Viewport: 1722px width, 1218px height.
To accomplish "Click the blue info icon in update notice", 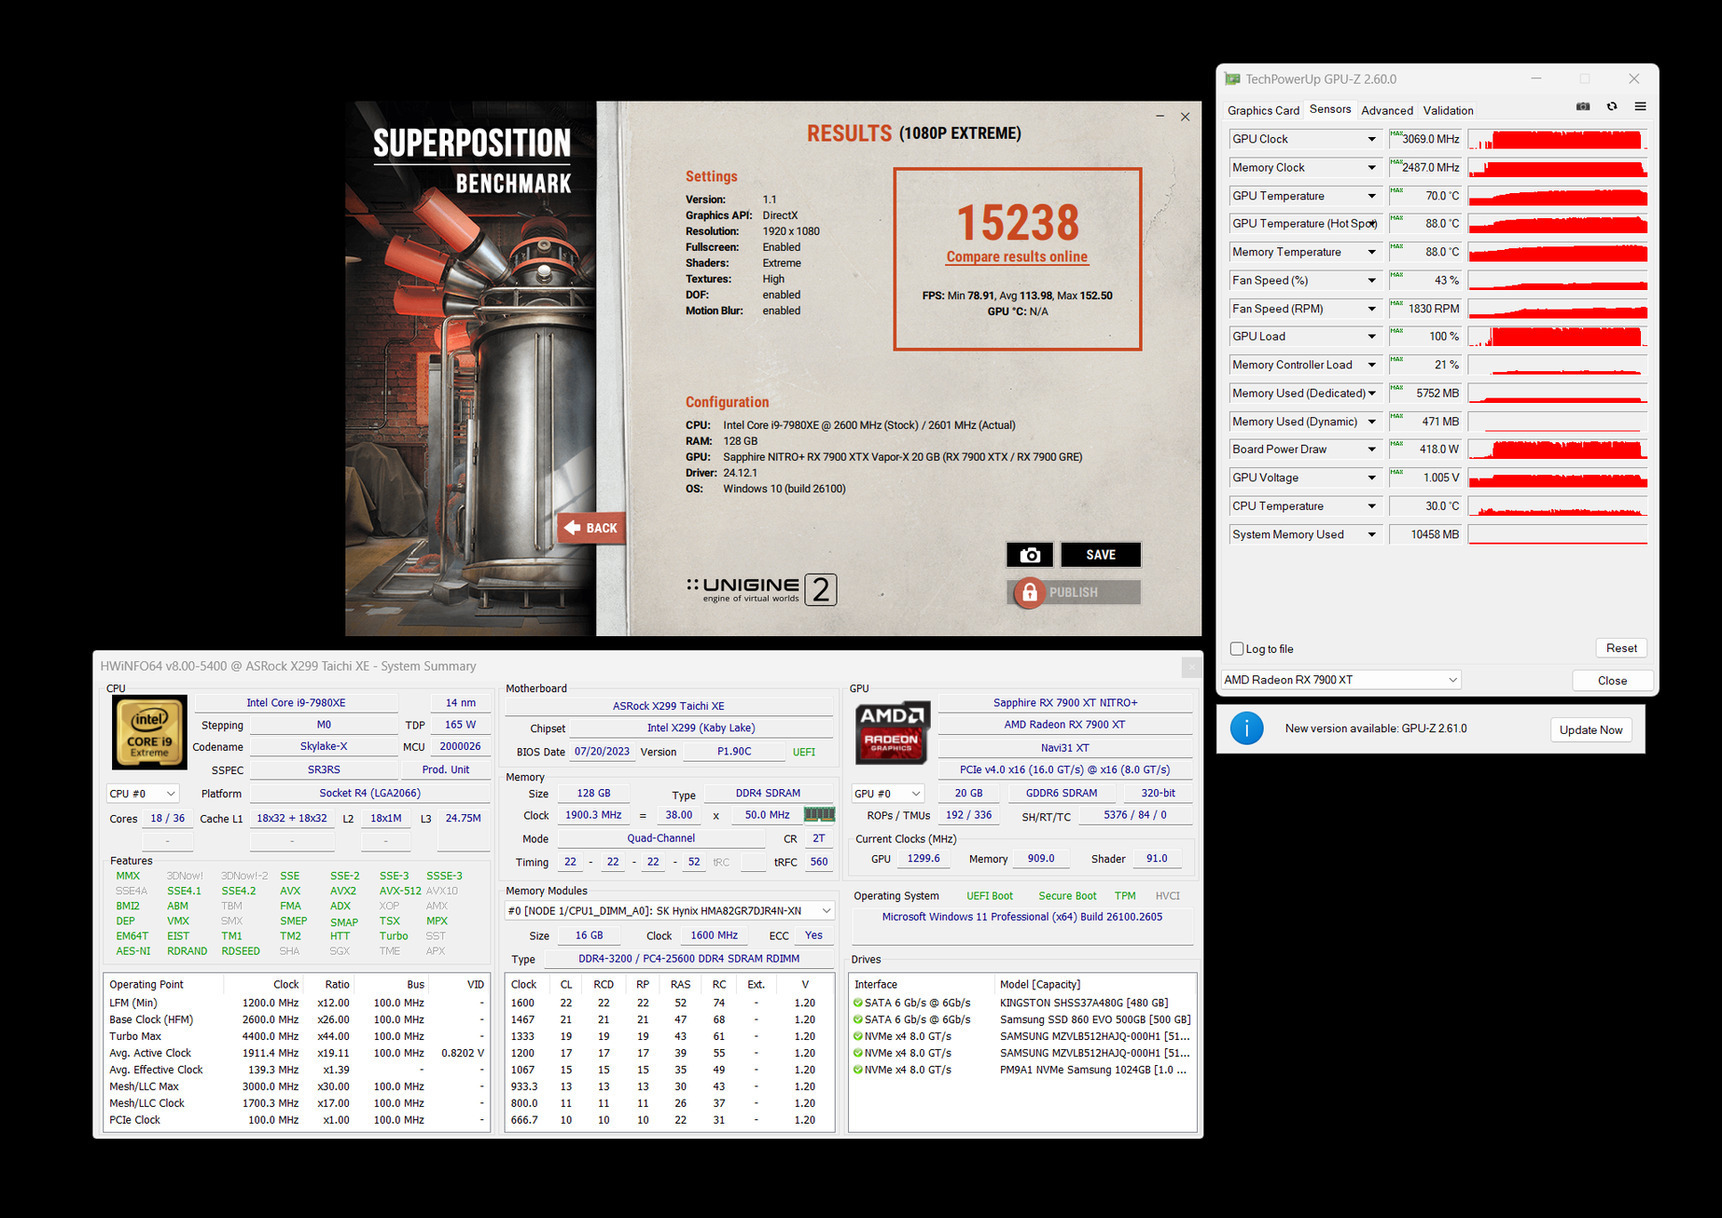I will coord(1246,728).
